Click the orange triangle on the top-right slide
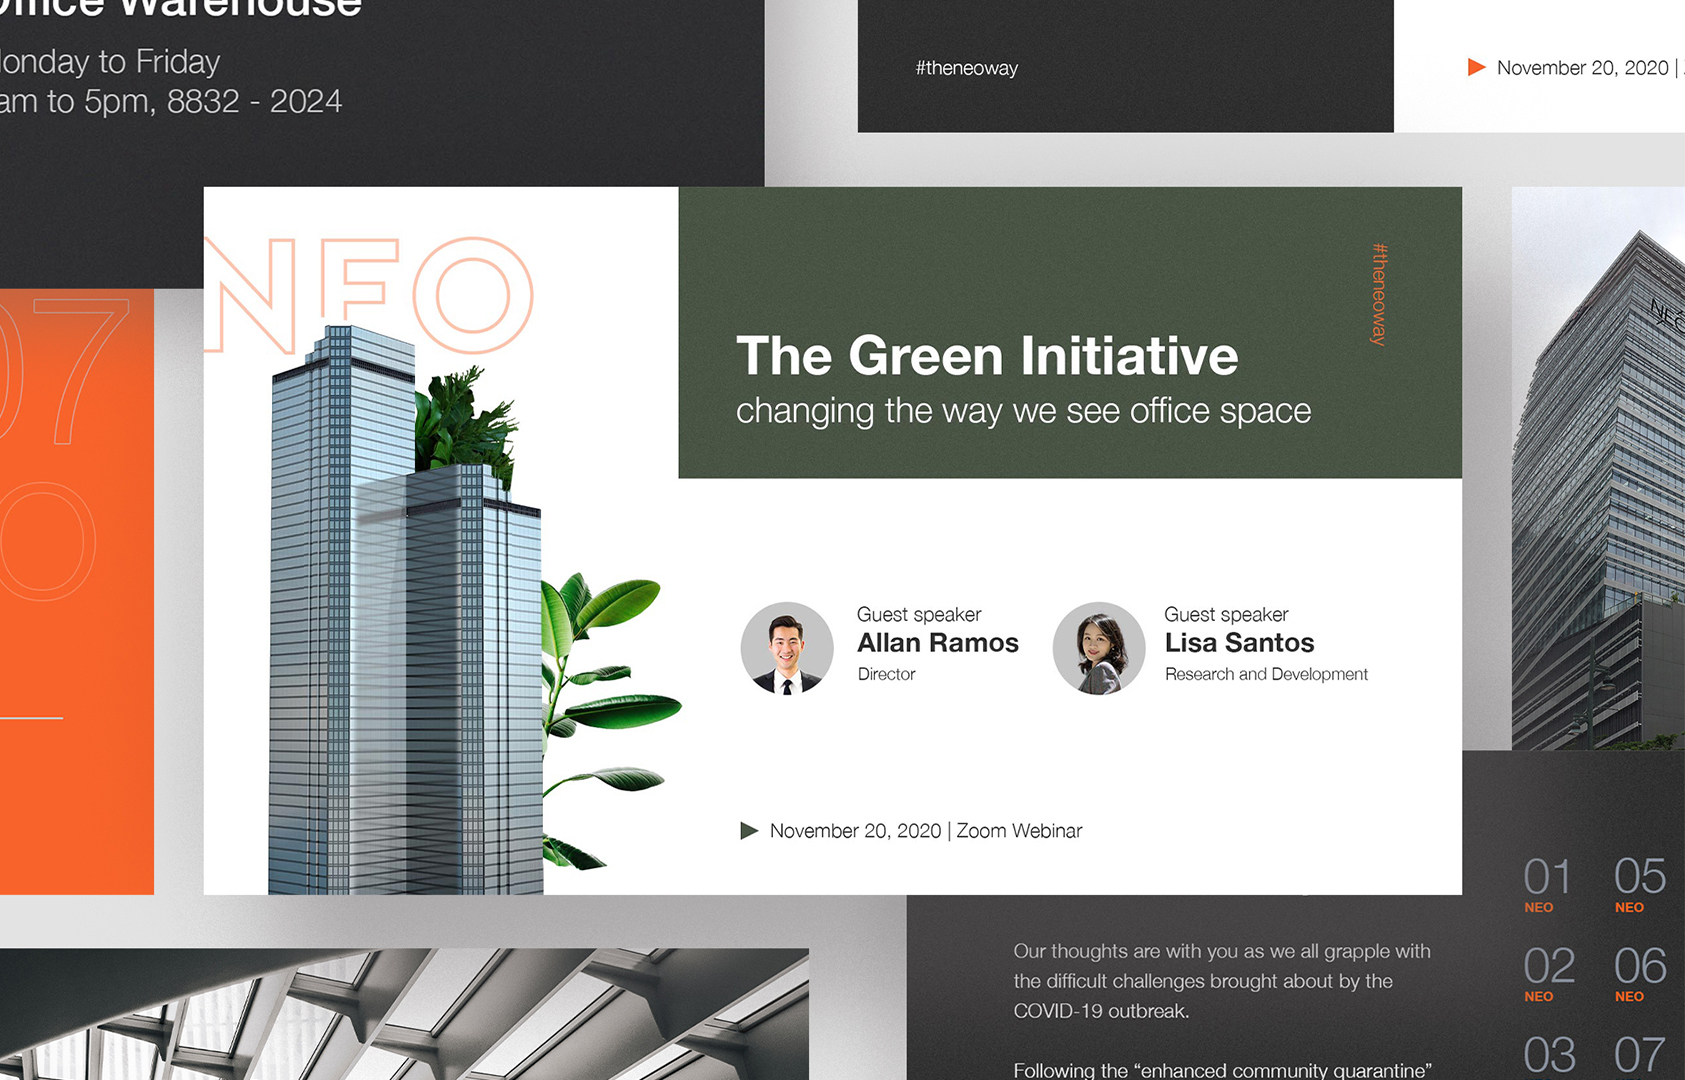Image resolution: width=1685 pixels, height=1080 pixels. tap(1476, 67)
